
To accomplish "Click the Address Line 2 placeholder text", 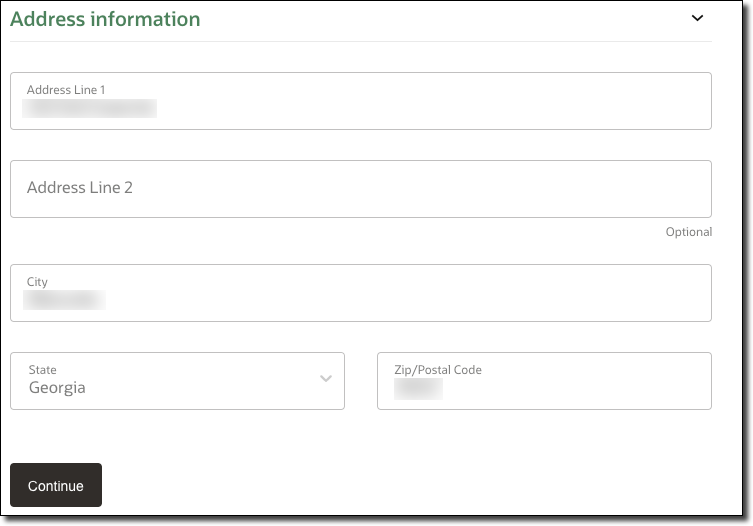I will click(x=80, y=188).
